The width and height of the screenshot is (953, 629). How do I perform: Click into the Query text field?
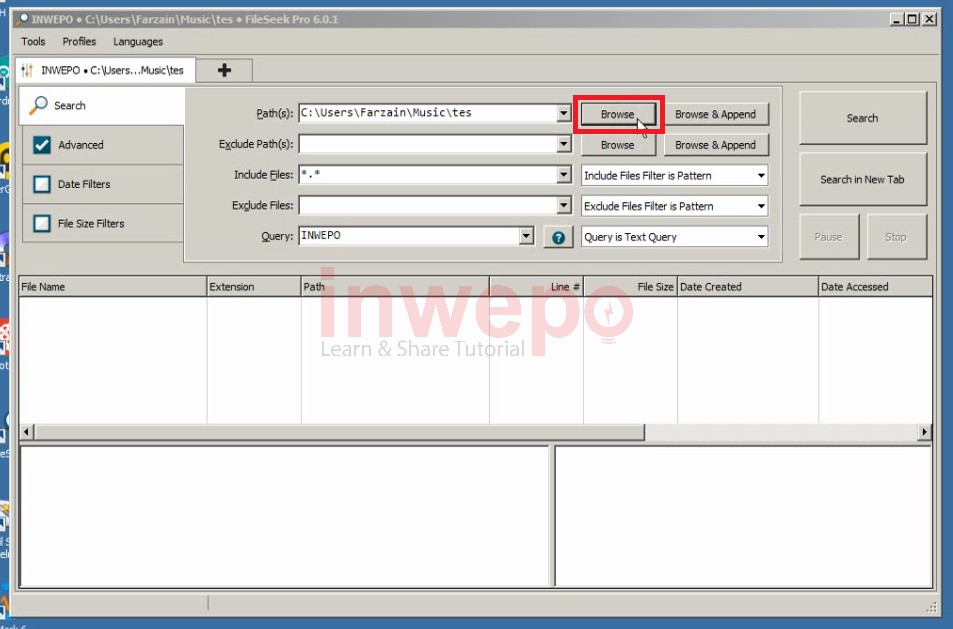click(409, 236)
